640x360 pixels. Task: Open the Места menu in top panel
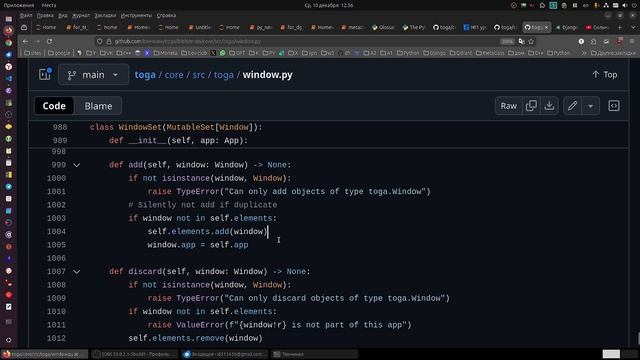pyautogui.click(x=49, y=5)
